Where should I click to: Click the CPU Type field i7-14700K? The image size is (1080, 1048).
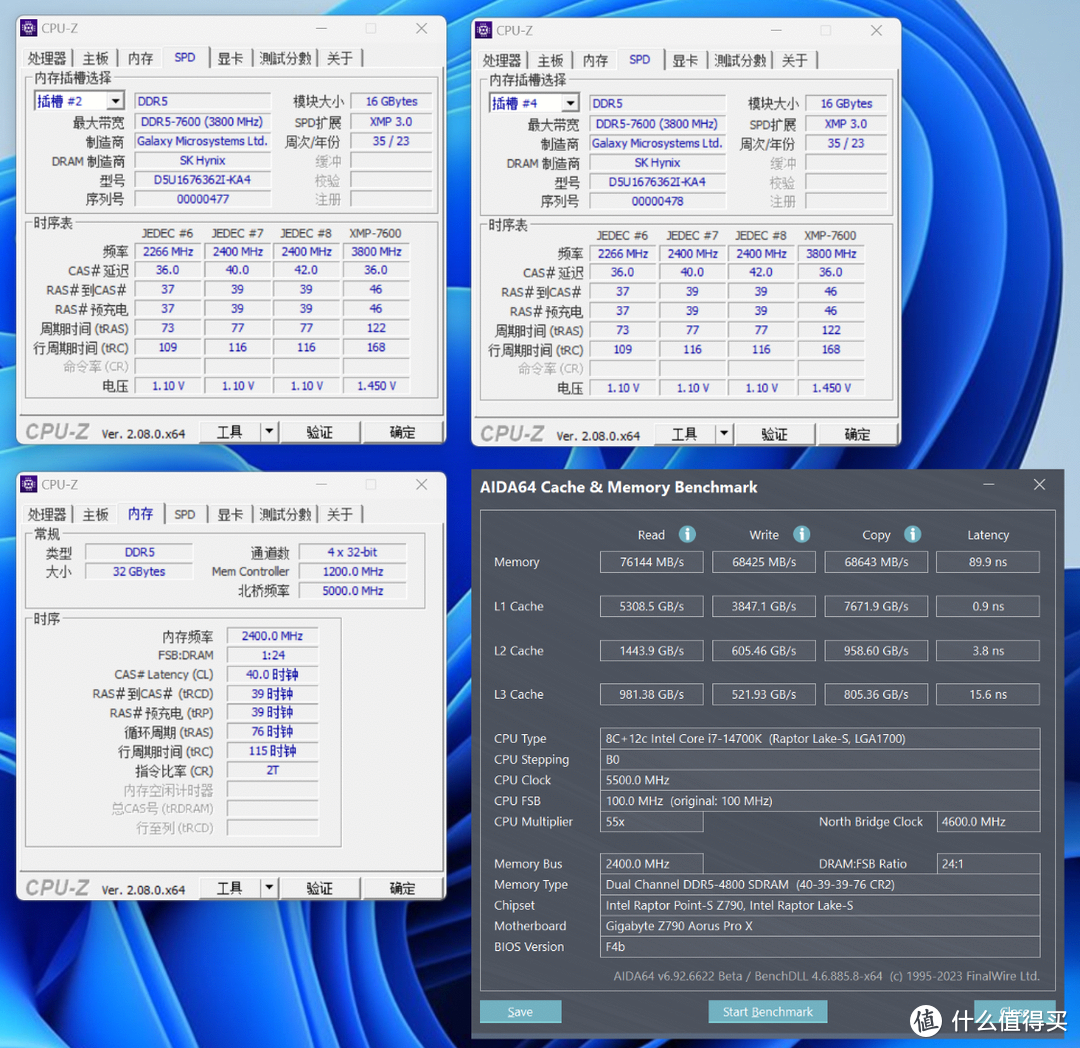pyautogui.click(x=820, y=738)
